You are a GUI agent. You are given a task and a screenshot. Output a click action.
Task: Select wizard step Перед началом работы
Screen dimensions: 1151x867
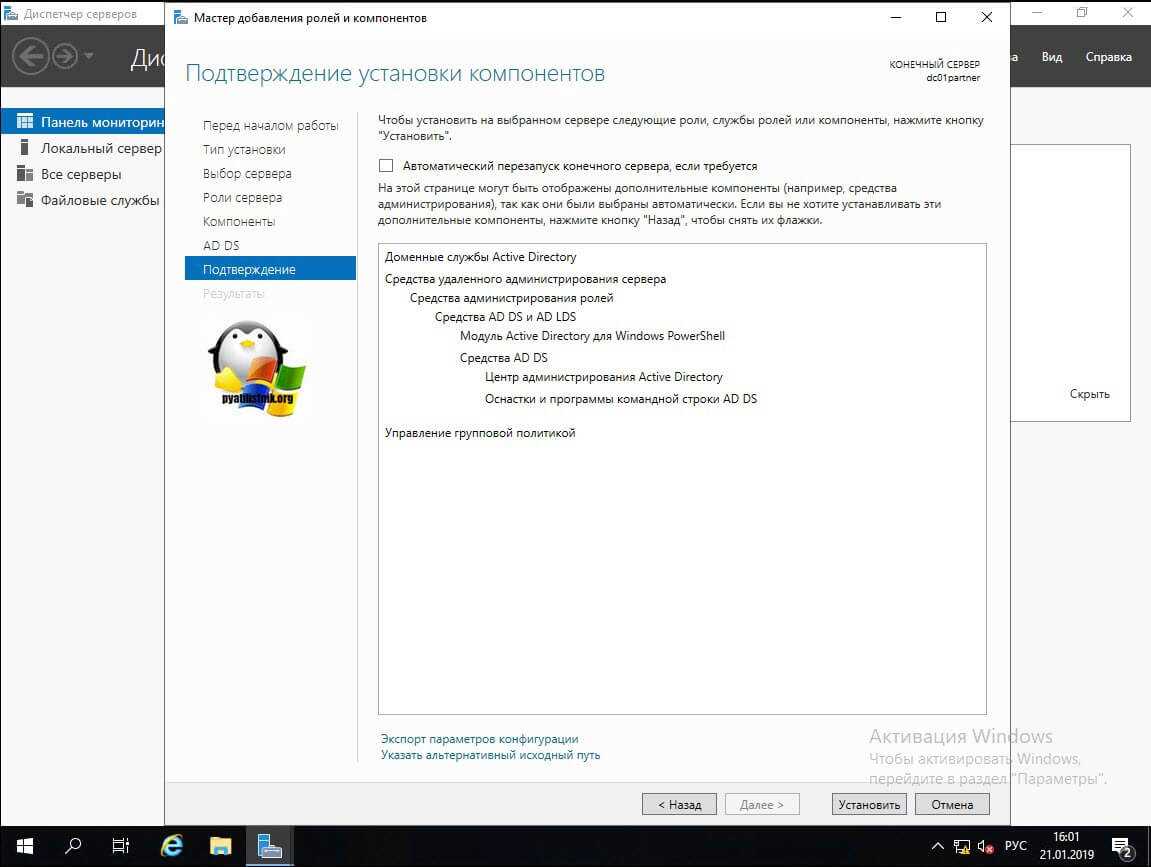[x=270, y=126]
